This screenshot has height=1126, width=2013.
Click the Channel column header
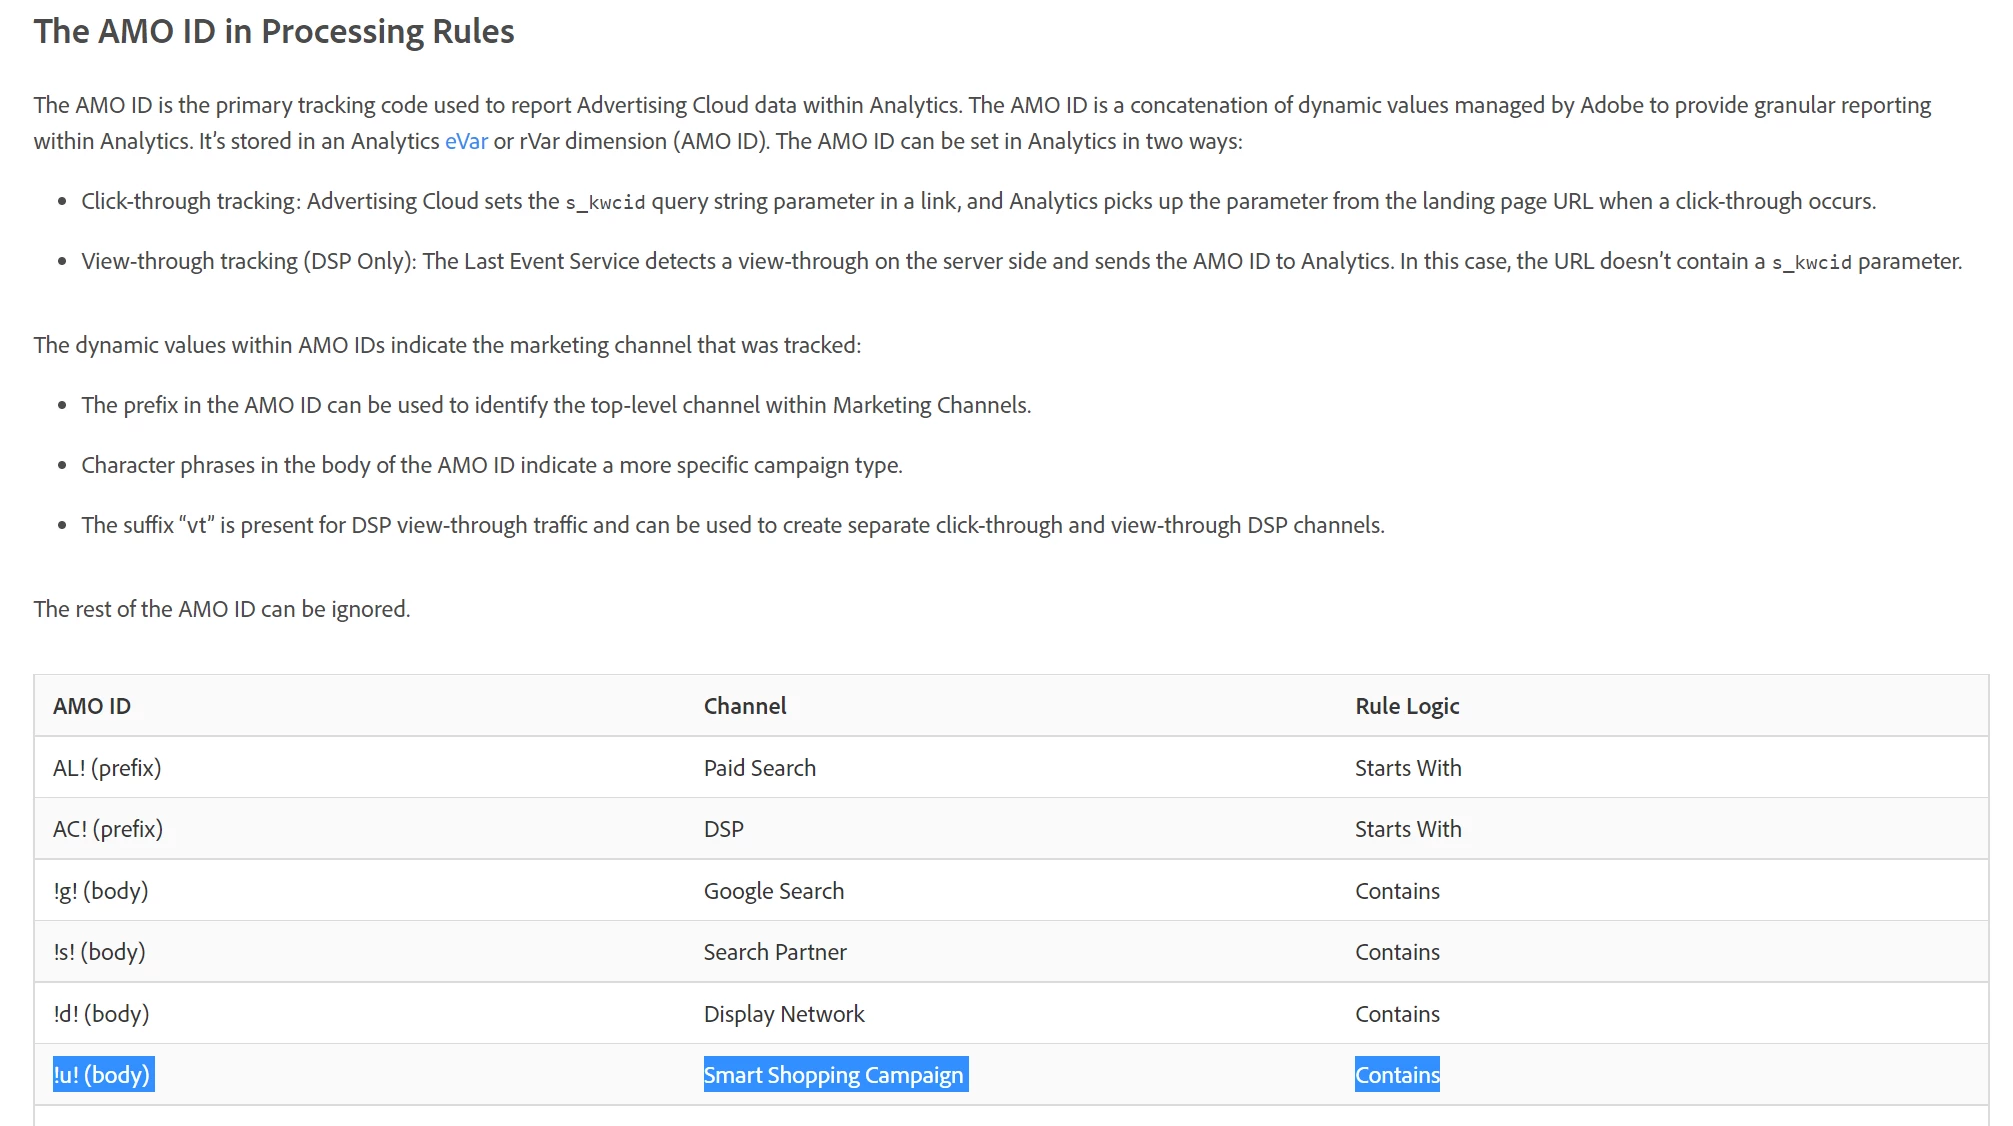click(745, 706)
